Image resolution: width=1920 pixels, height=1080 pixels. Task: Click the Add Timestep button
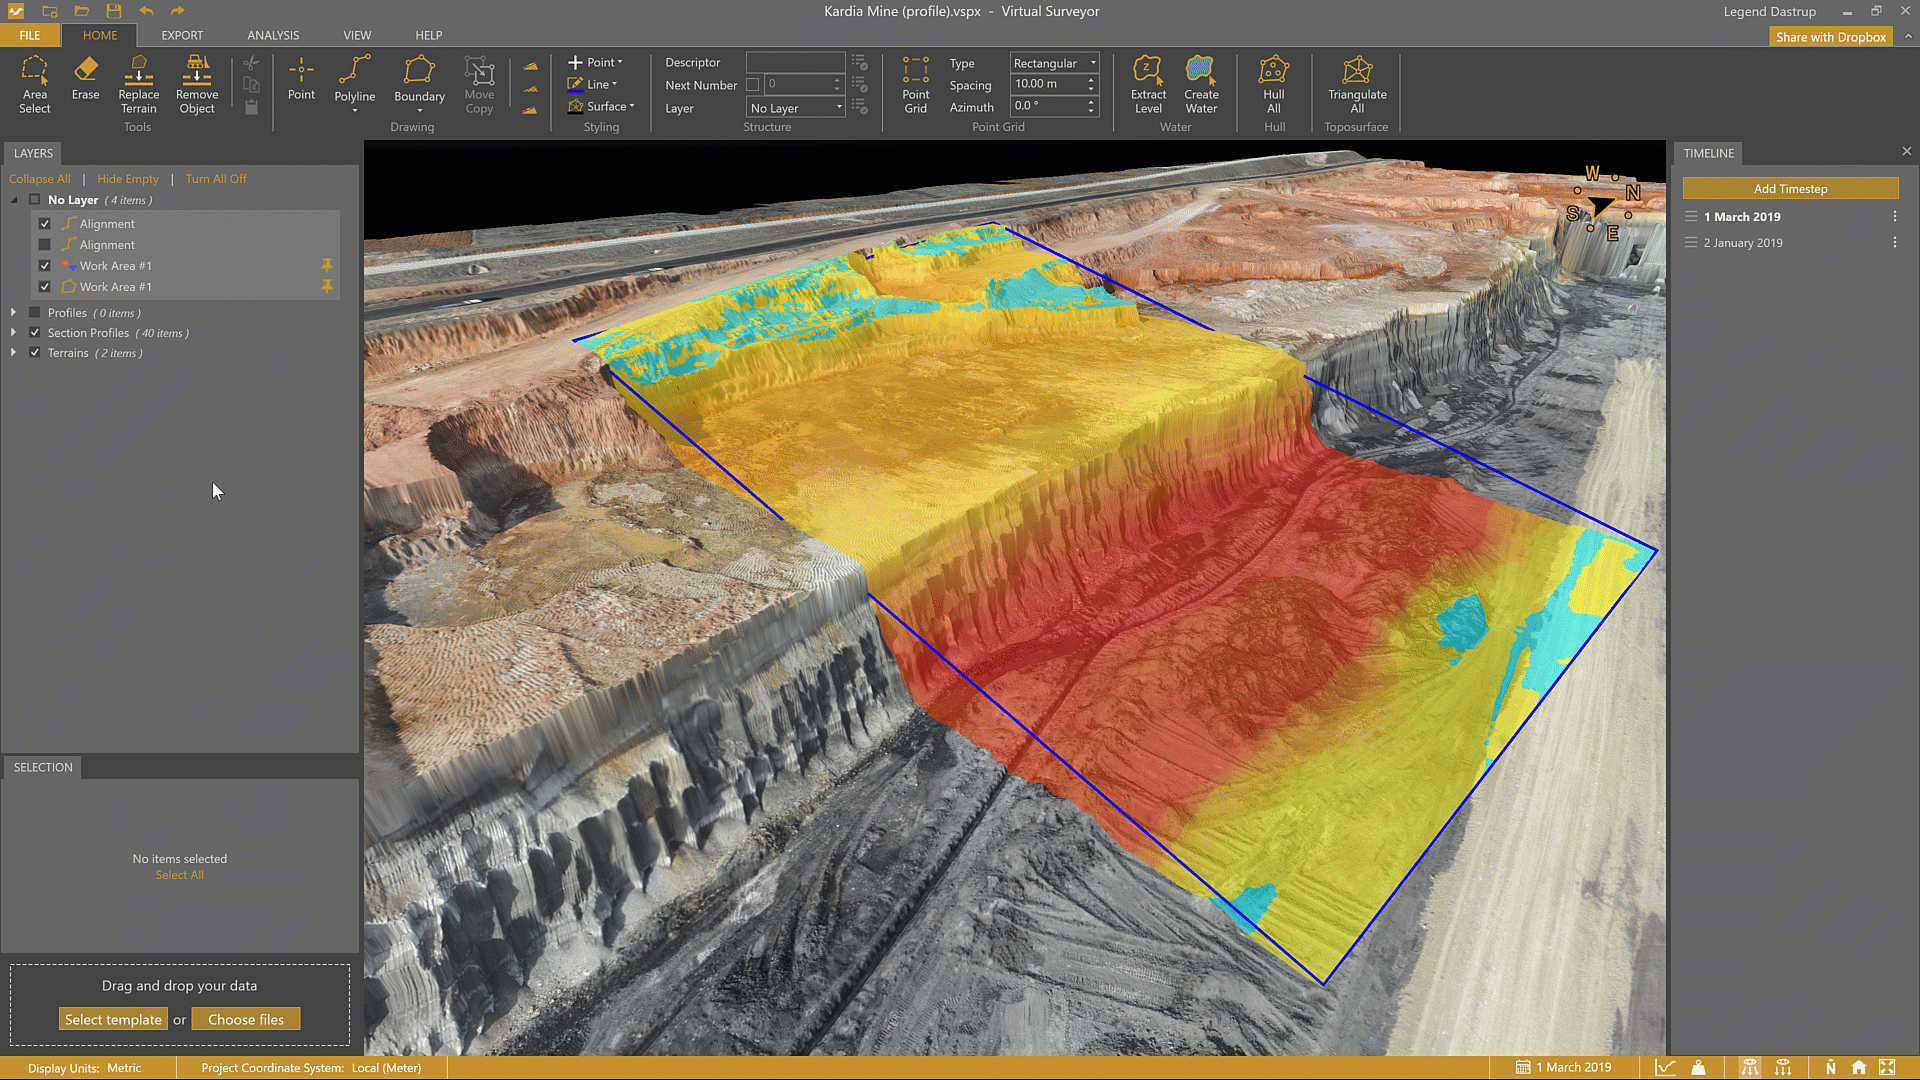tap(1789, 189)
